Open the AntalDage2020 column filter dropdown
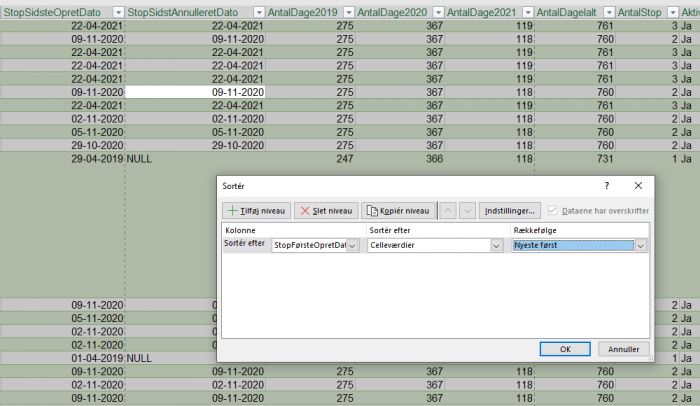 click(438, 13)
